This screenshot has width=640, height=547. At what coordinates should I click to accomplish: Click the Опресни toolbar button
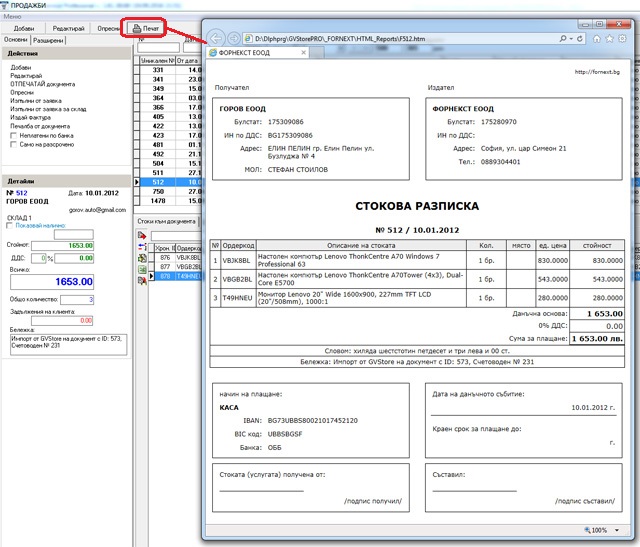tap(108, 28)
